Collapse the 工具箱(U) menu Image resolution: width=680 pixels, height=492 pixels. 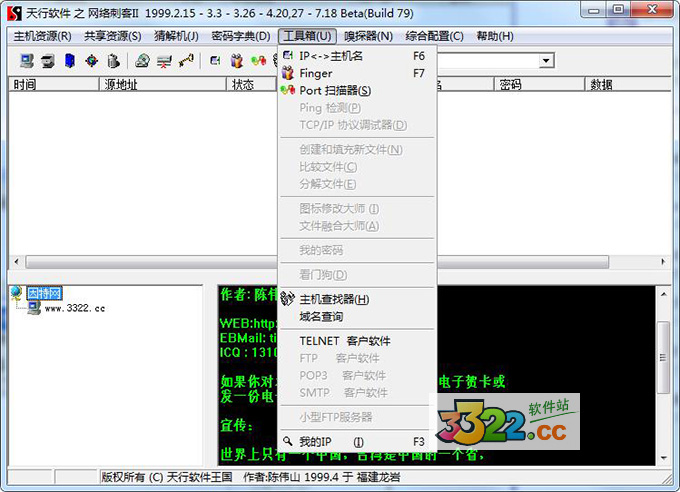(307, 36)
